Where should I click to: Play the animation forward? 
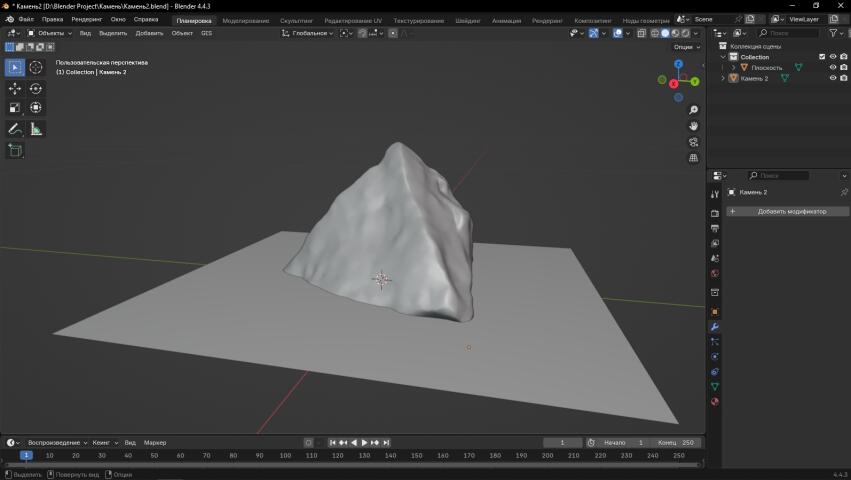click(364, 443)
